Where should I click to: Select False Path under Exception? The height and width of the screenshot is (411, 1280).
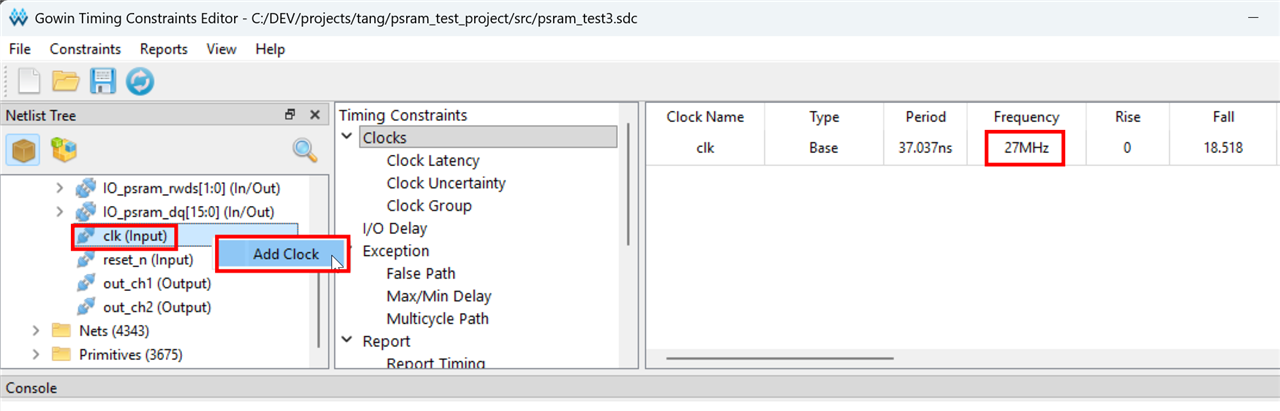pos(421,273)
